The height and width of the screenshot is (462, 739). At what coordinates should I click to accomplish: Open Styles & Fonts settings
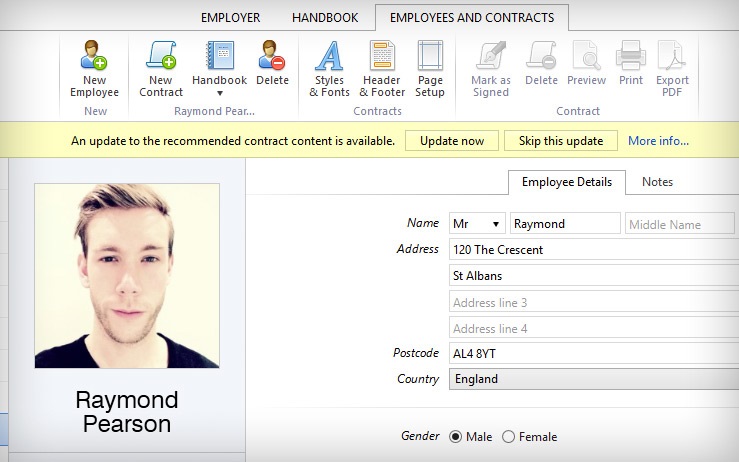coord(329,69)
